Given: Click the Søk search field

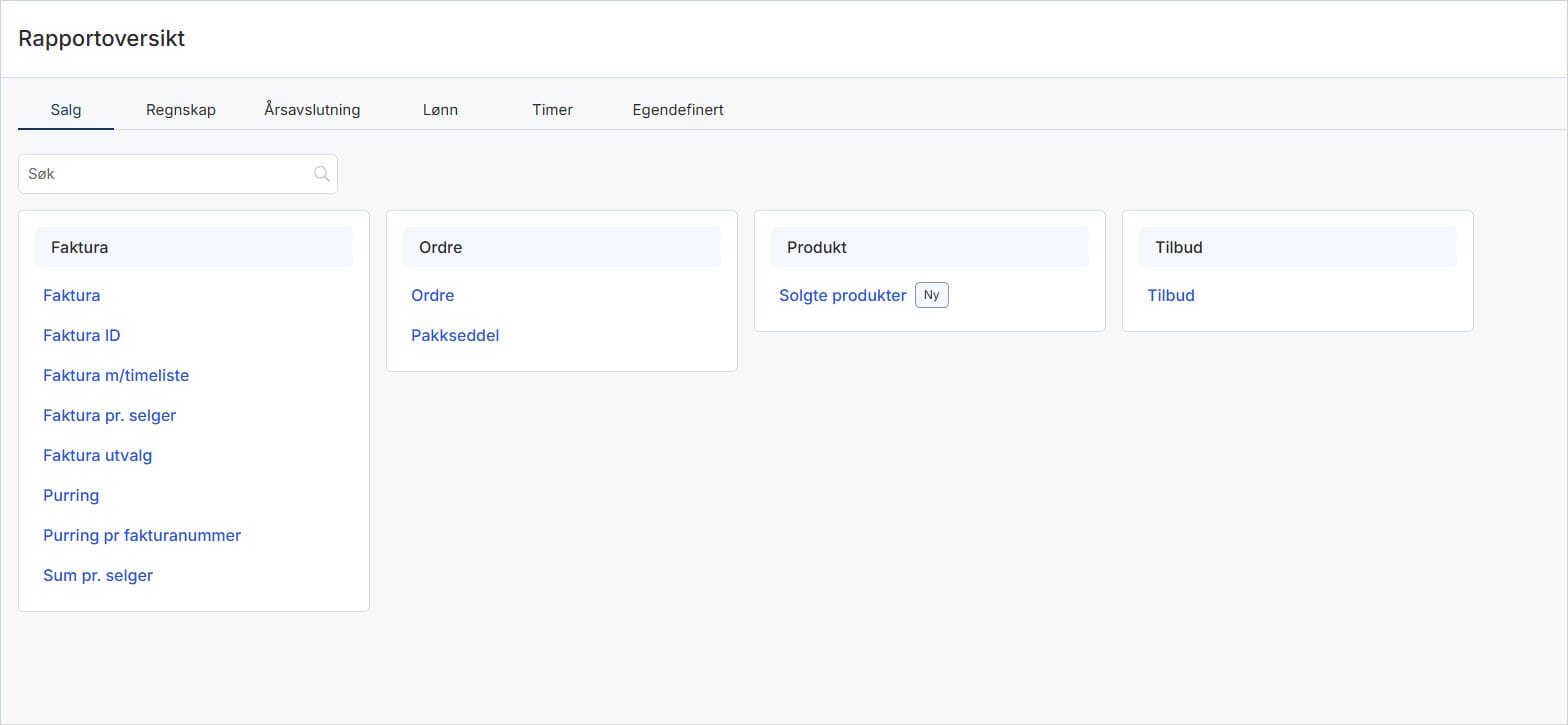Looking at the screenshot, I should pyautogui.click(x=165, y=174).
